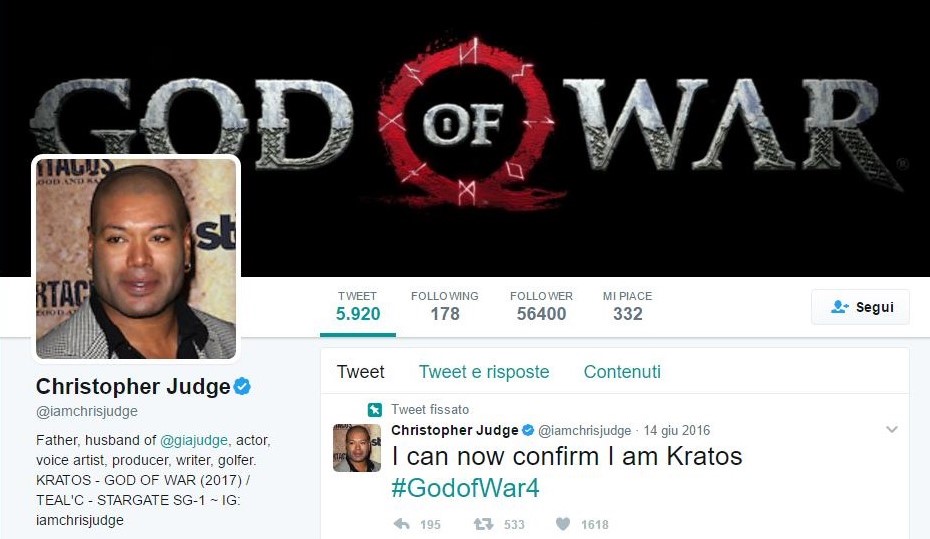Click the 14 giu 2016 tweet timestamp
This screenshot has width=930, height=539.
click(x=677, y=430)
